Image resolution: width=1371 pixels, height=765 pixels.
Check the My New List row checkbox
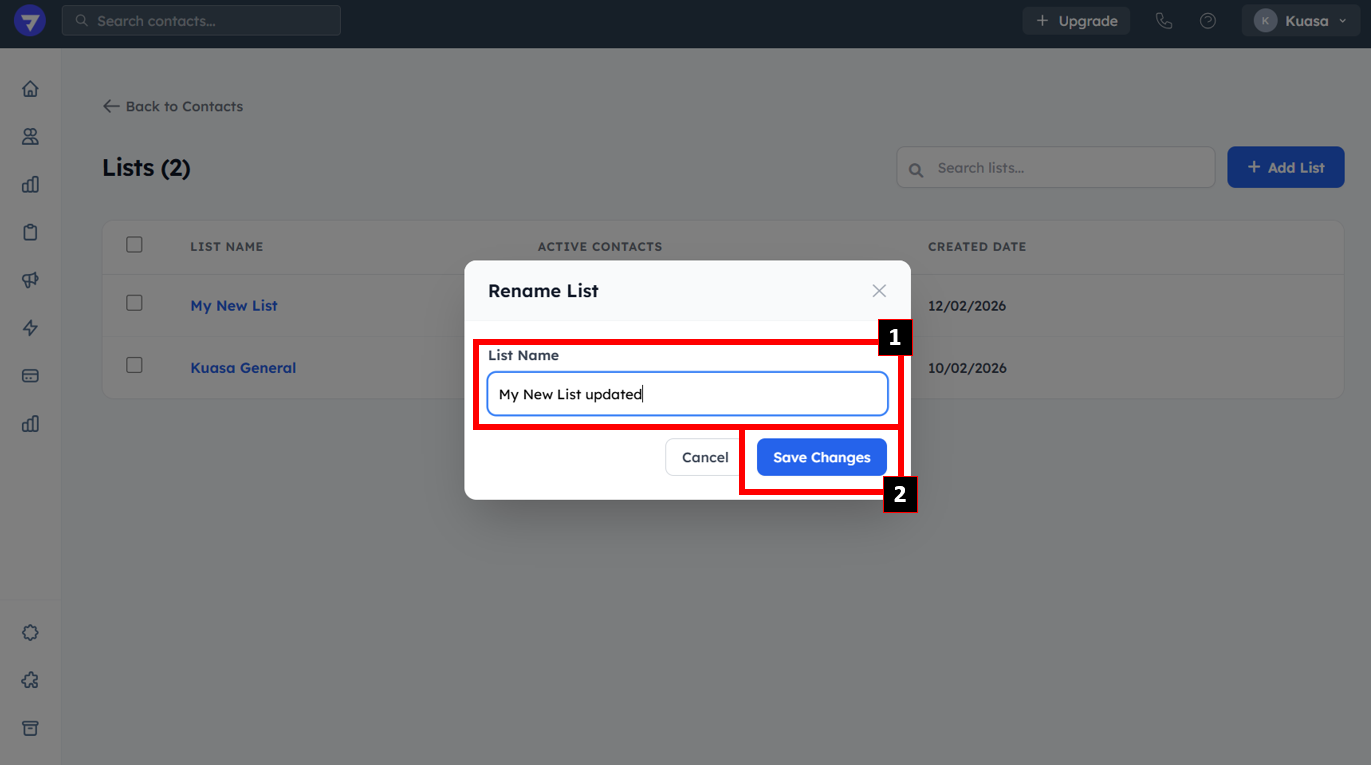tap(135, 303)
